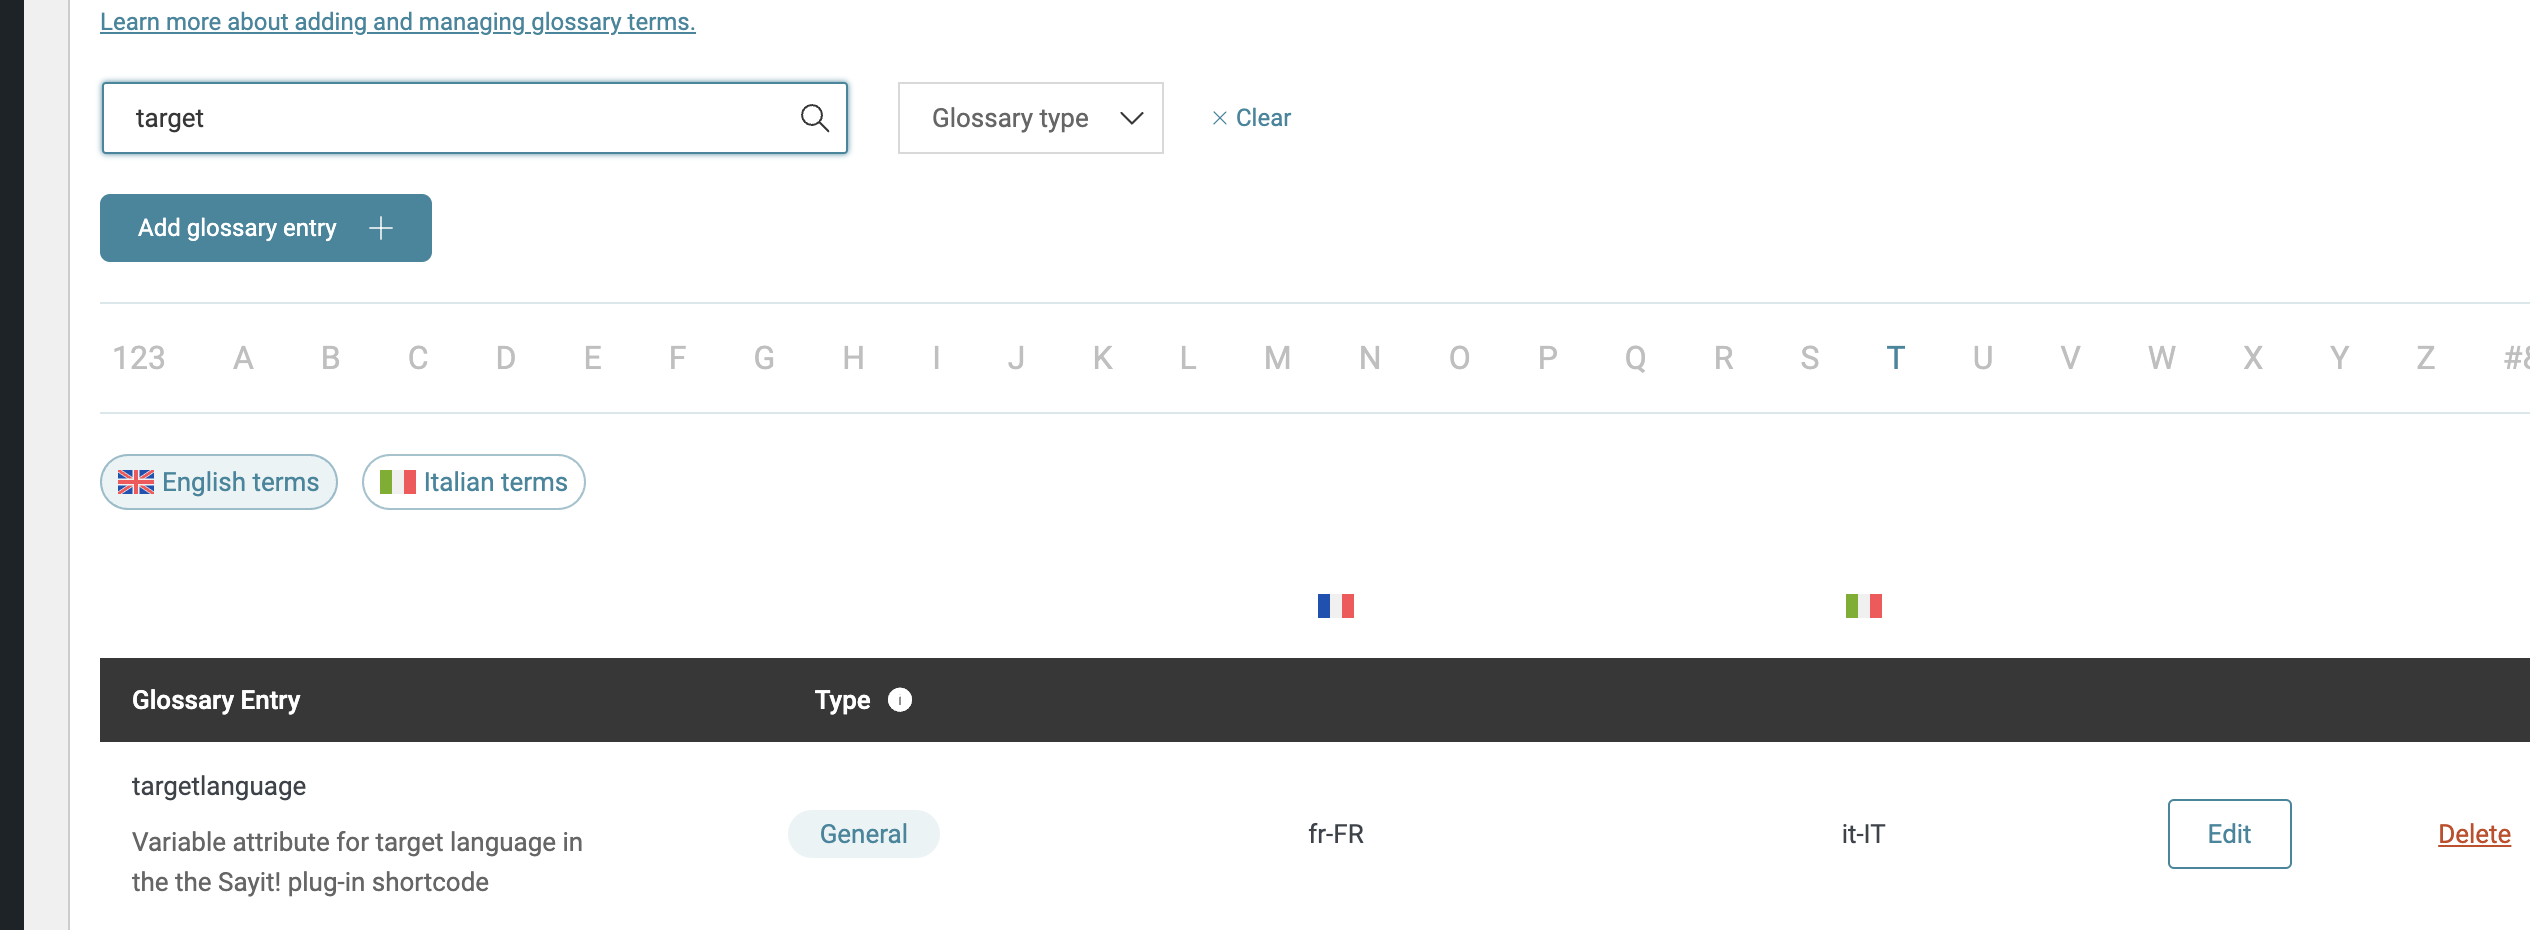Filter glossary by letter V

pos(2071,358)
